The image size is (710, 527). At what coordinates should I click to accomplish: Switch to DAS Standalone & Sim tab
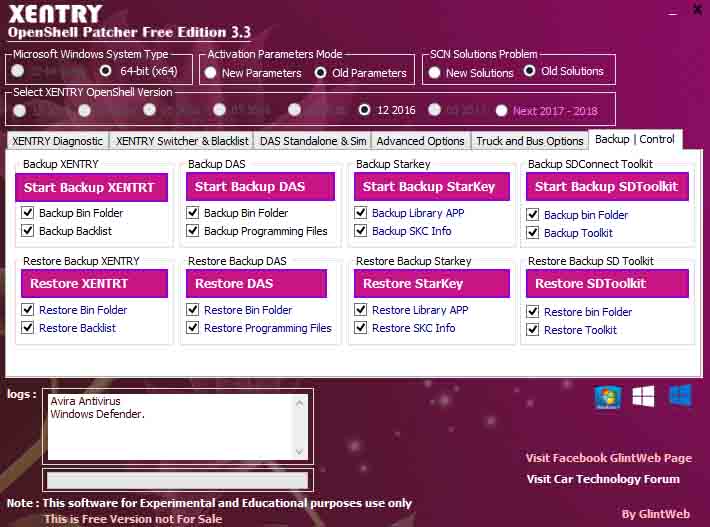312,141
